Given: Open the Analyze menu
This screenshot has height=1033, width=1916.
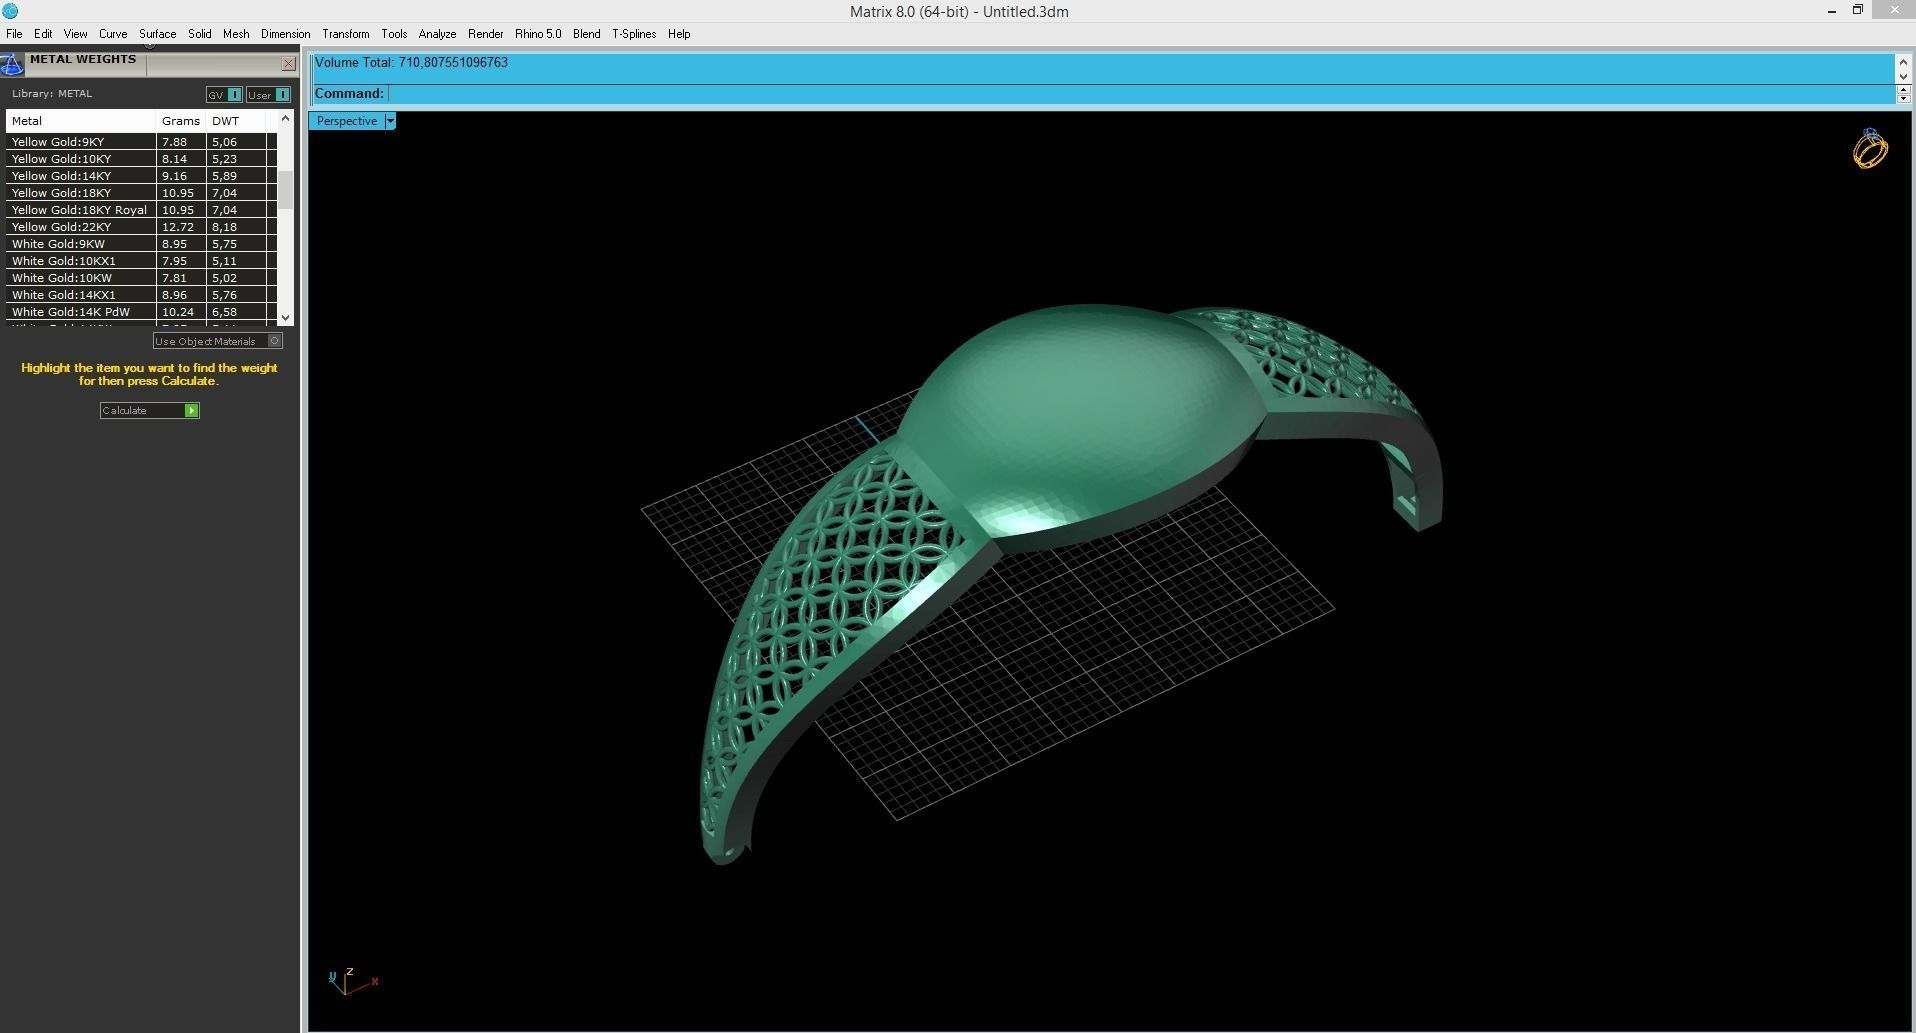Looking at the screenshot, I should tap(437, 34).
